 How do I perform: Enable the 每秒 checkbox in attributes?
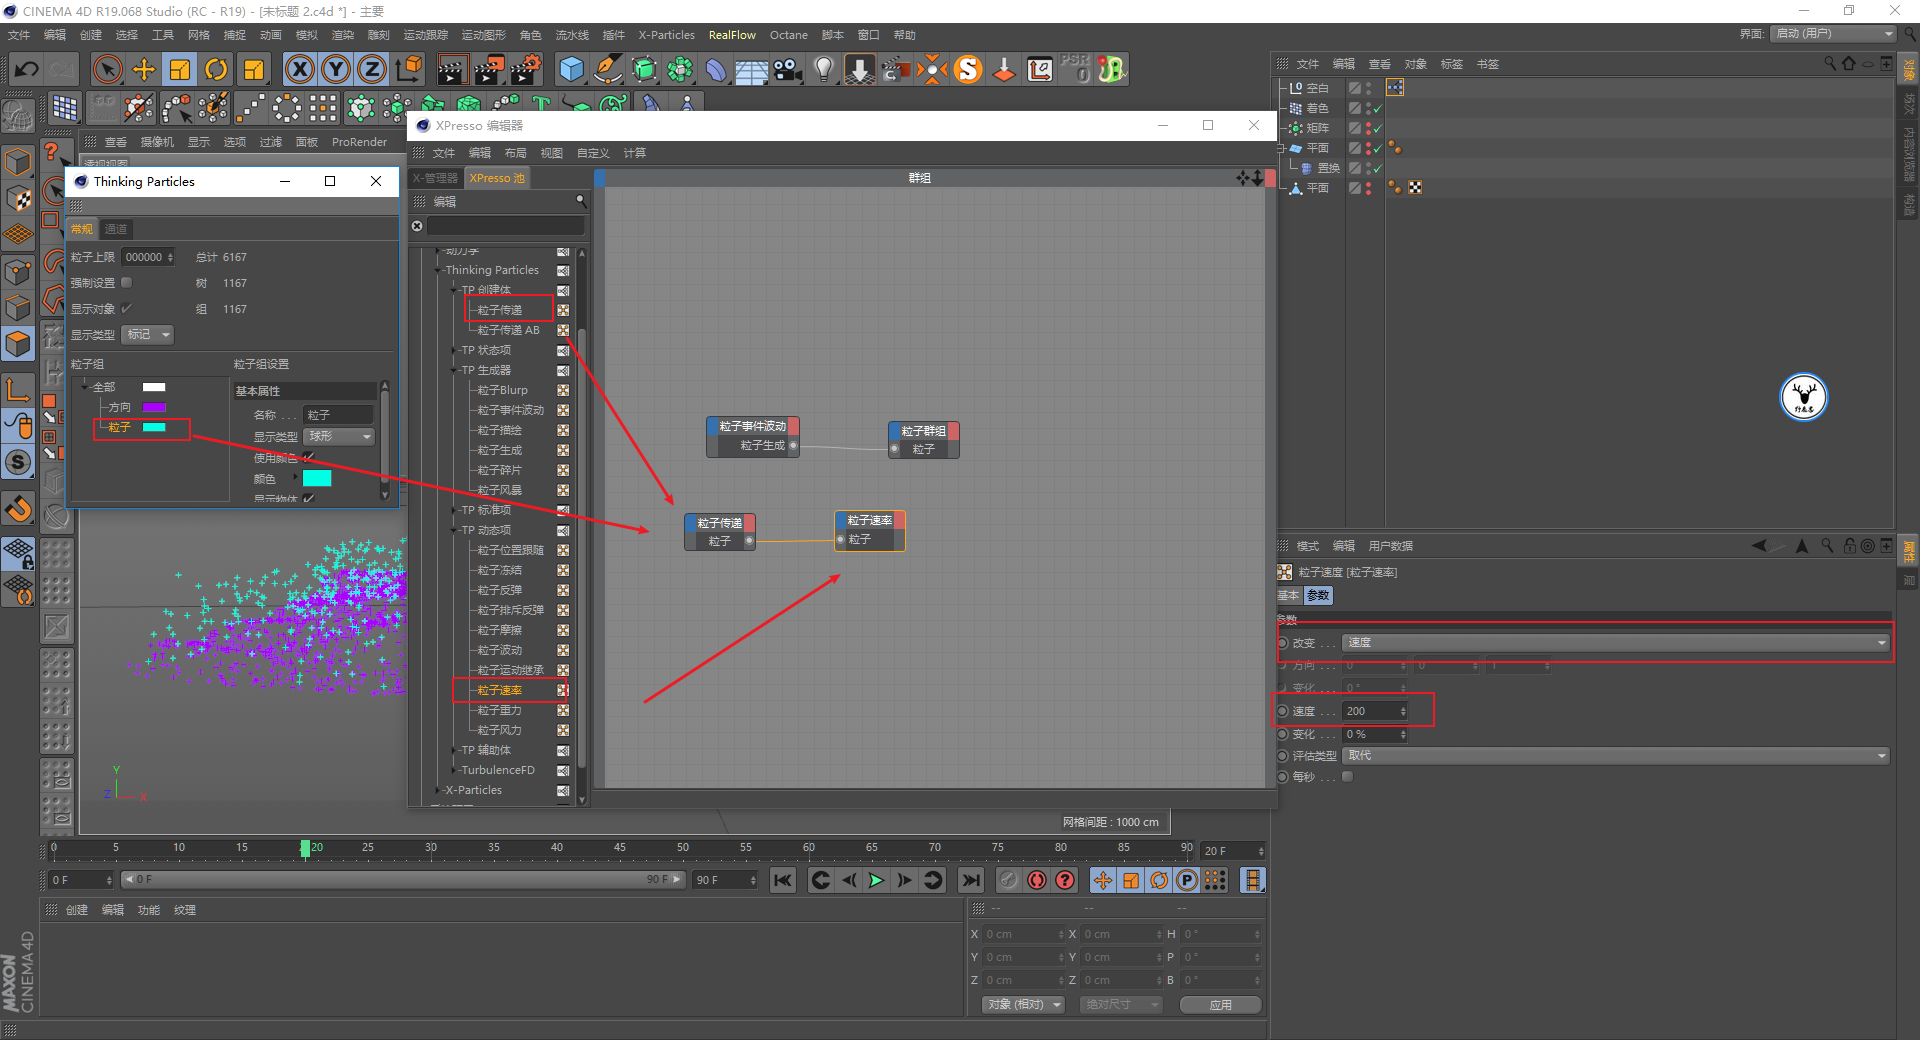[1348, 777]
